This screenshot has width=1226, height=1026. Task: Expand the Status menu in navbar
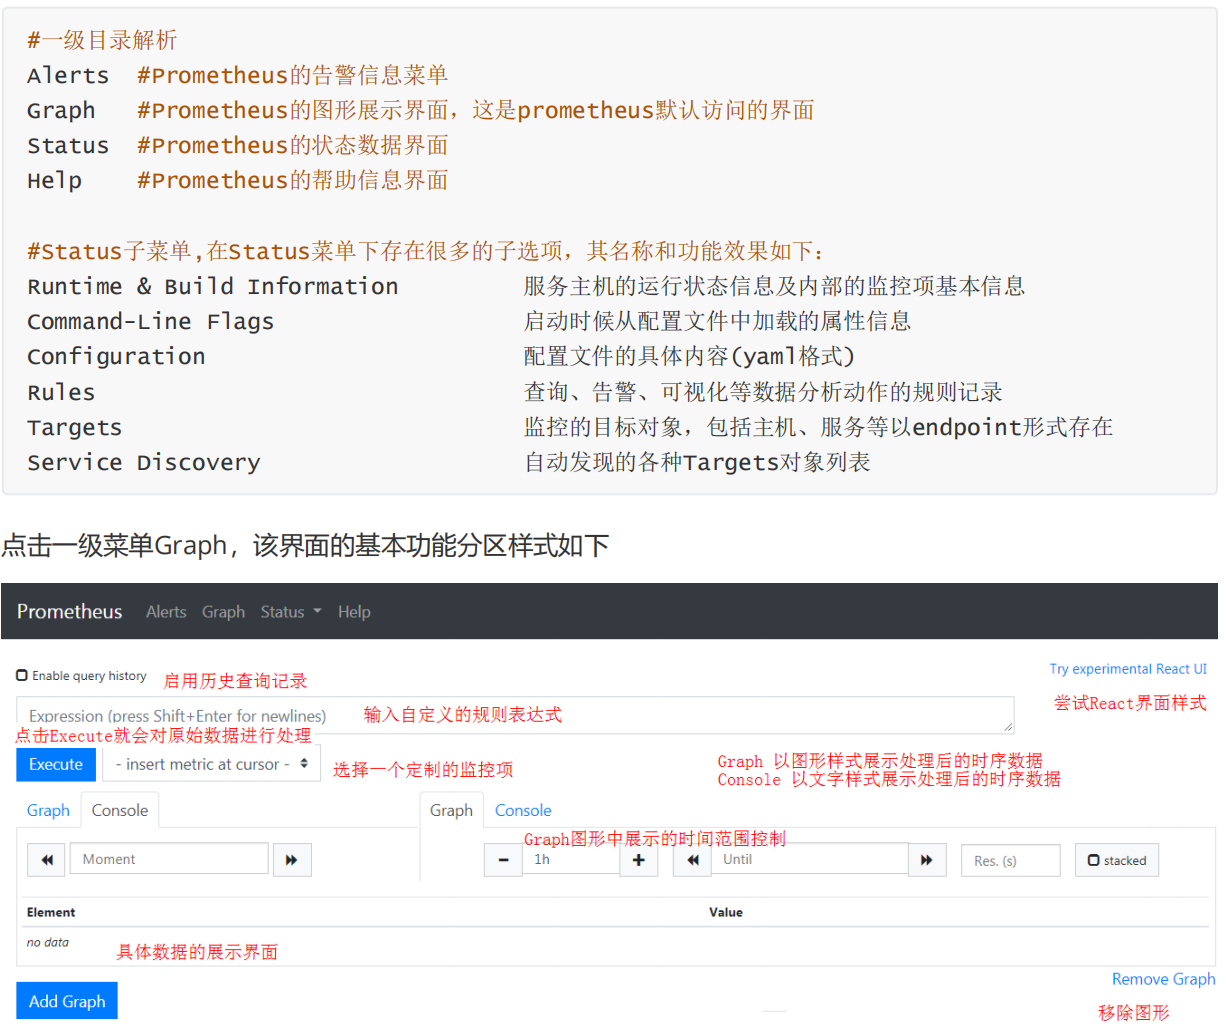tap(291, 612)
